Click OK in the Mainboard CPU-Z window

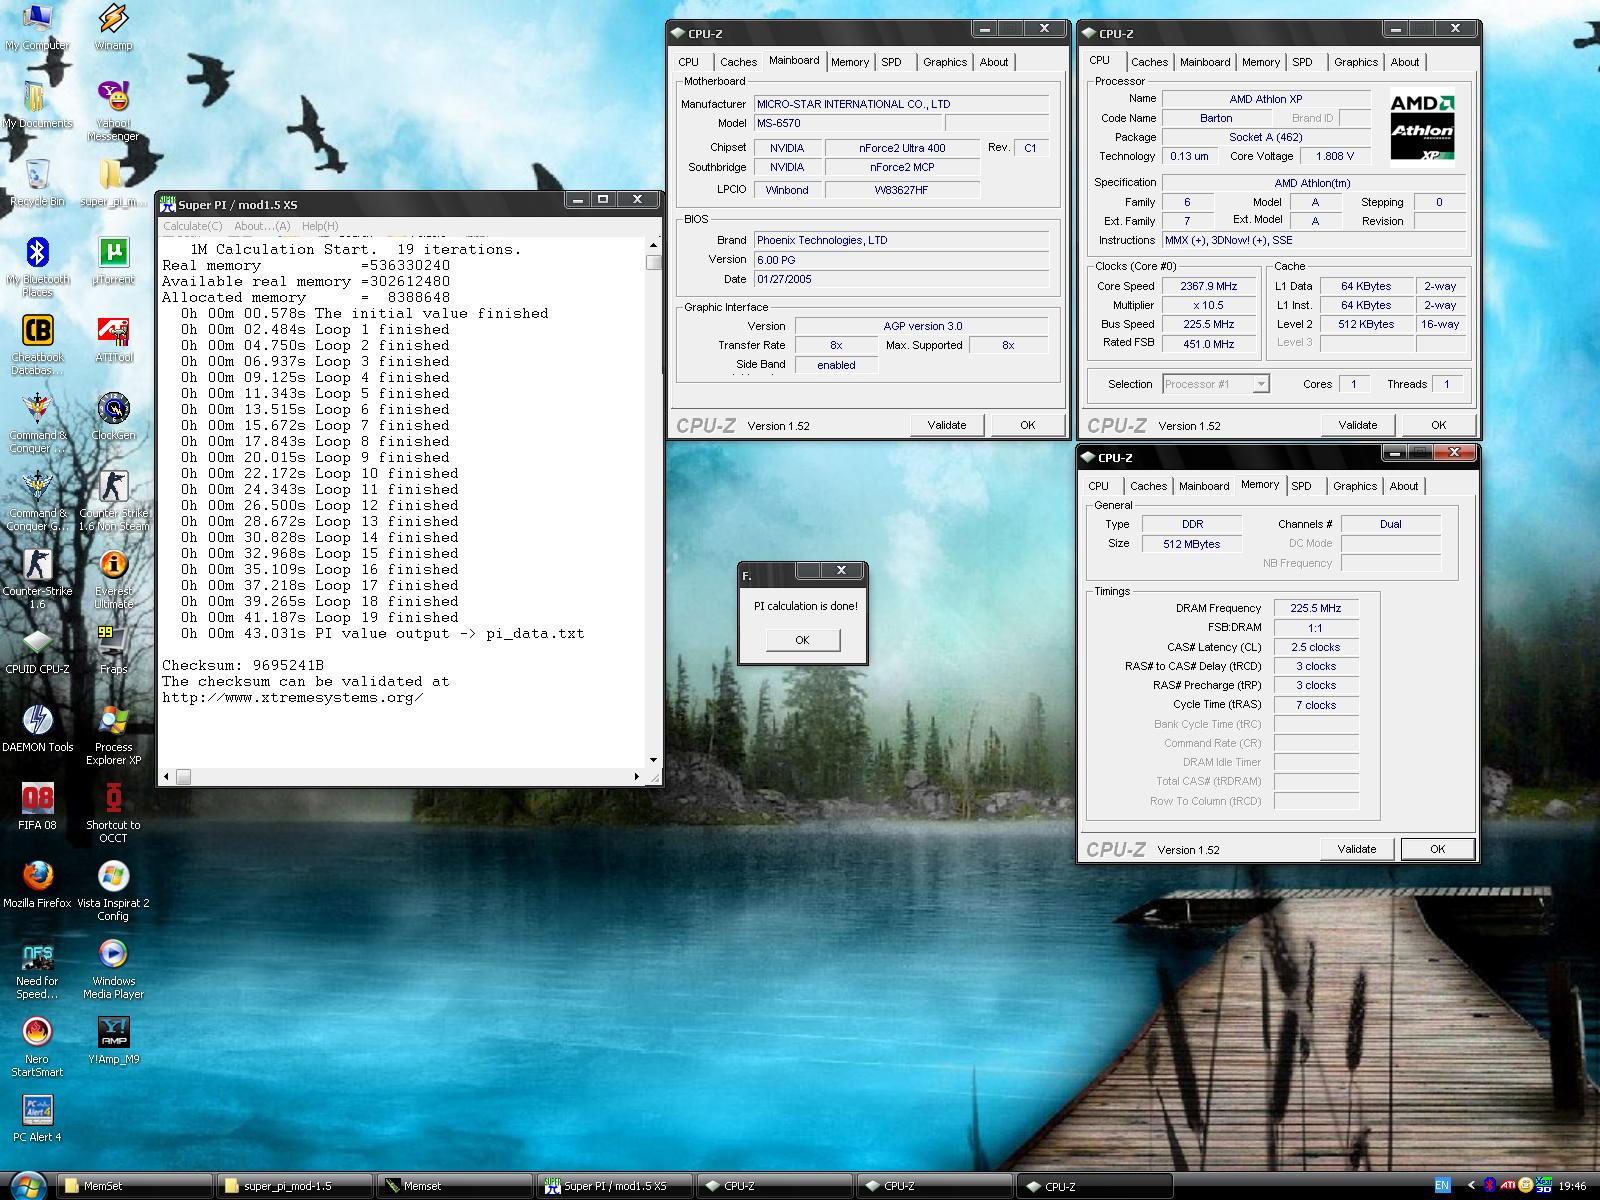click(1028, 425)
